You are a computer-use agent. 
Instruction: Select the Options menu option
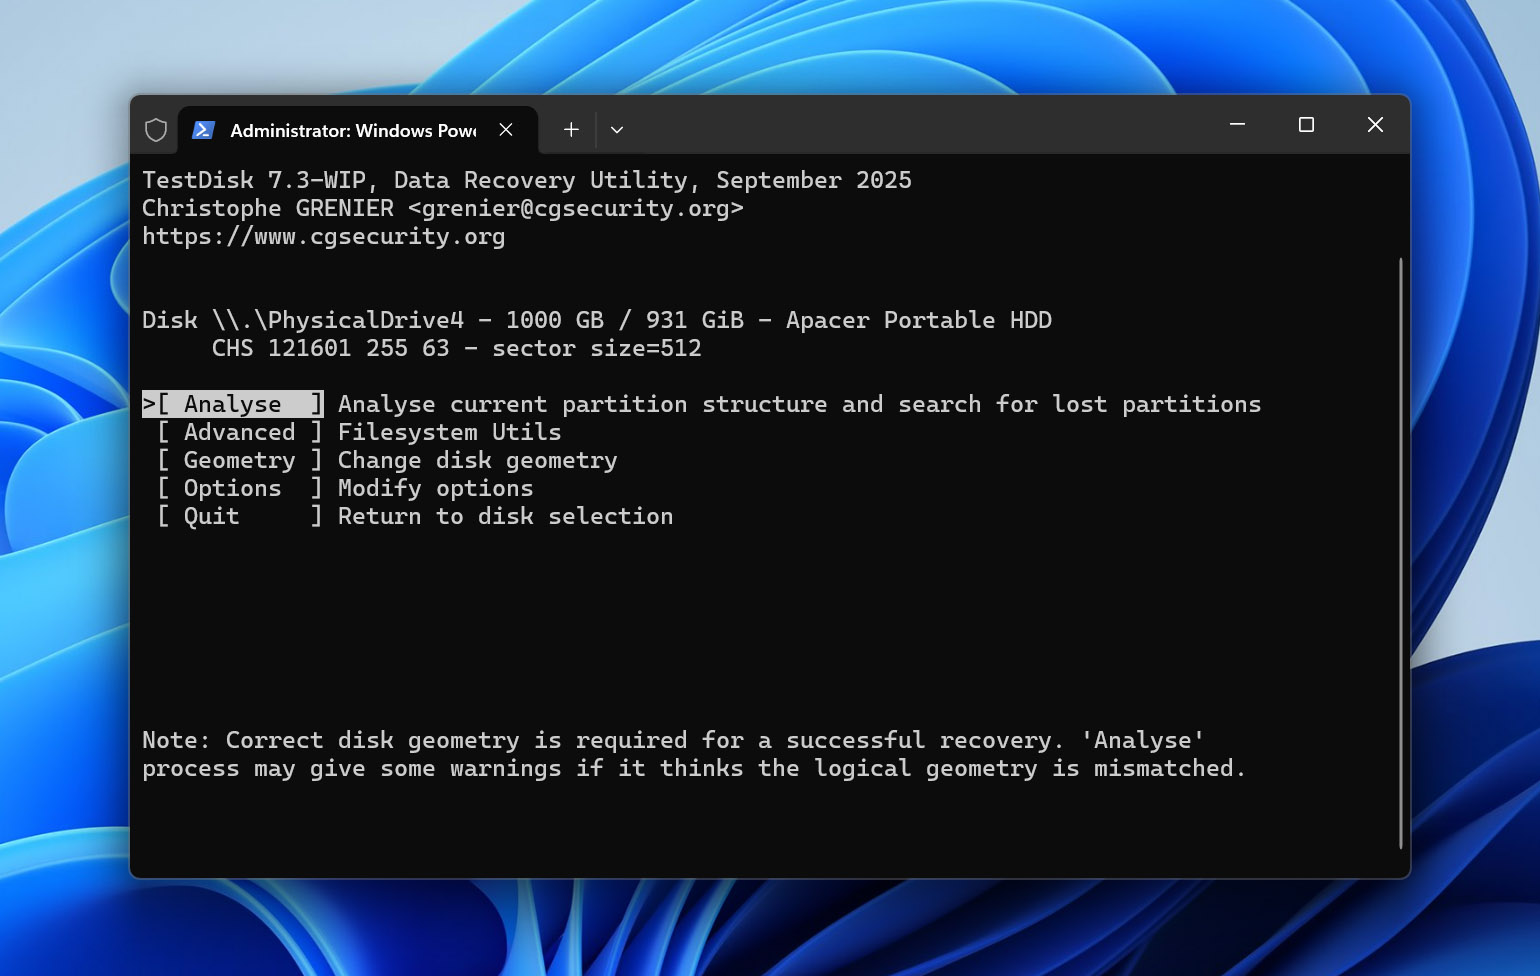click(240, 488)
